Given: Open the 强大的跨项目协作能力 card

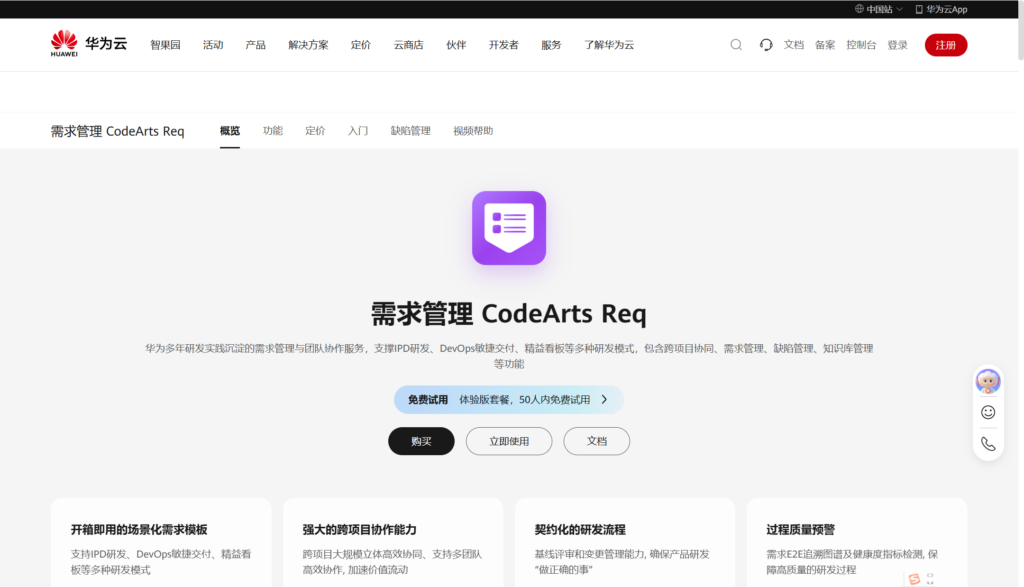Looking at the screenshot, I should tap(393, 543).
